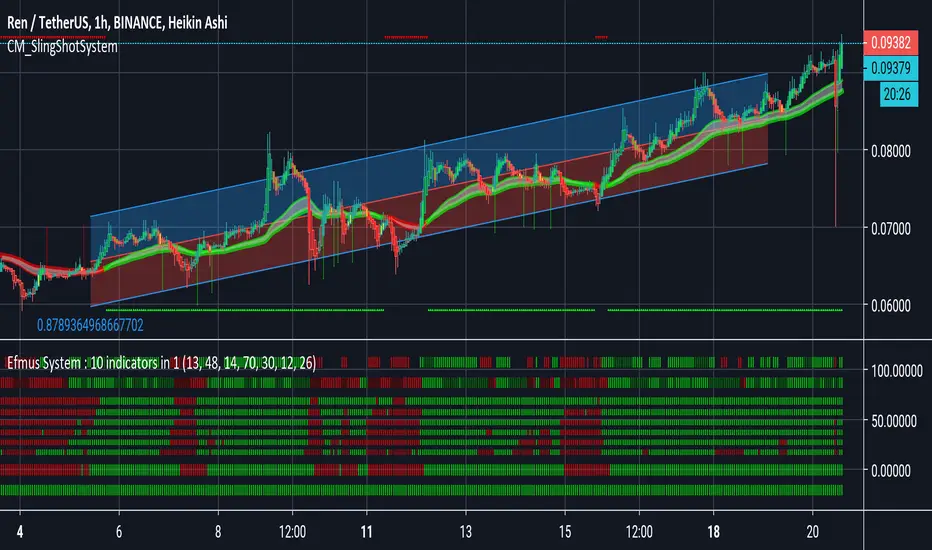Click the Ren / TetherUS chart title
The image size is (932, 550).
coord(117,23)
